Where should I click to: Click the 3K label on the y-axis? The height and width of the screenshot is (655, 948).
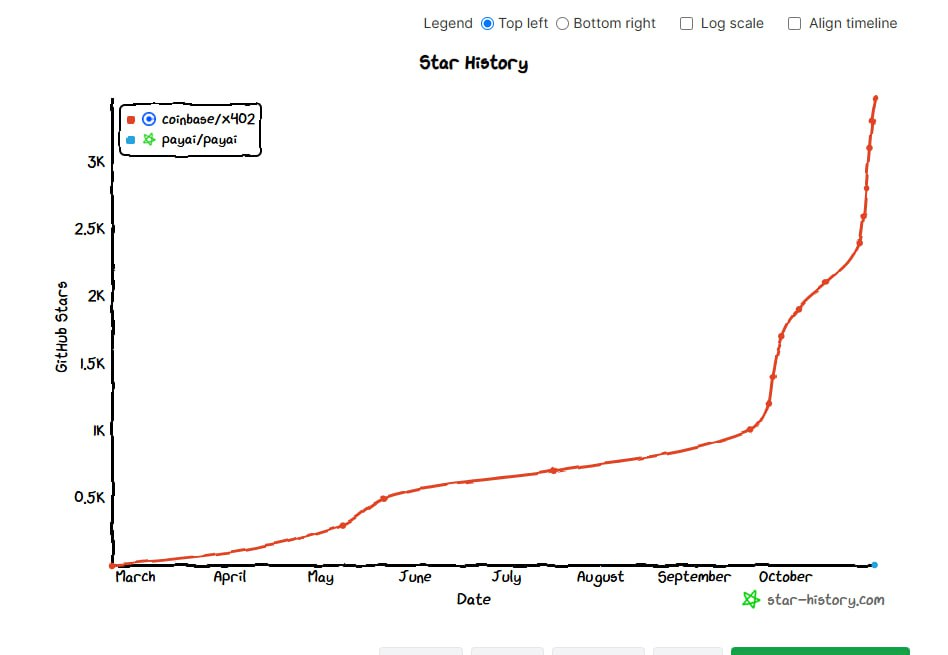[95, 162]
